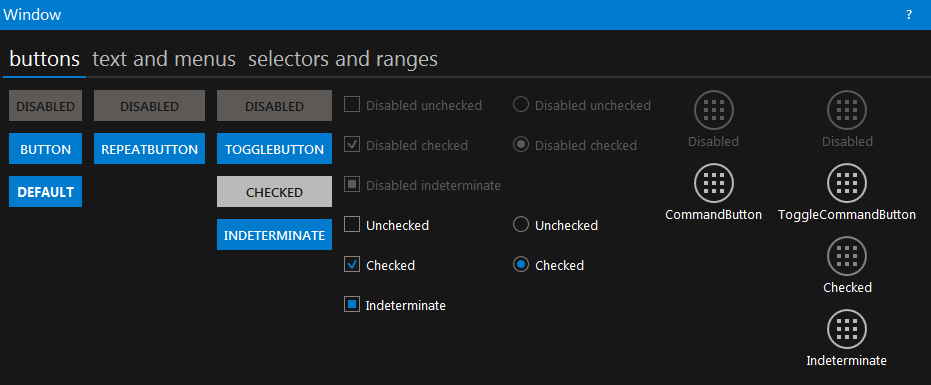This screenshot has height=385, width=931.
Task: Select the buttons tab
Action: [45, 59]
